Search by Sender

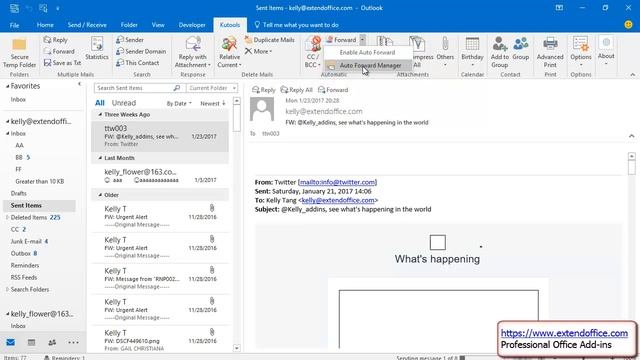(130, 40)
